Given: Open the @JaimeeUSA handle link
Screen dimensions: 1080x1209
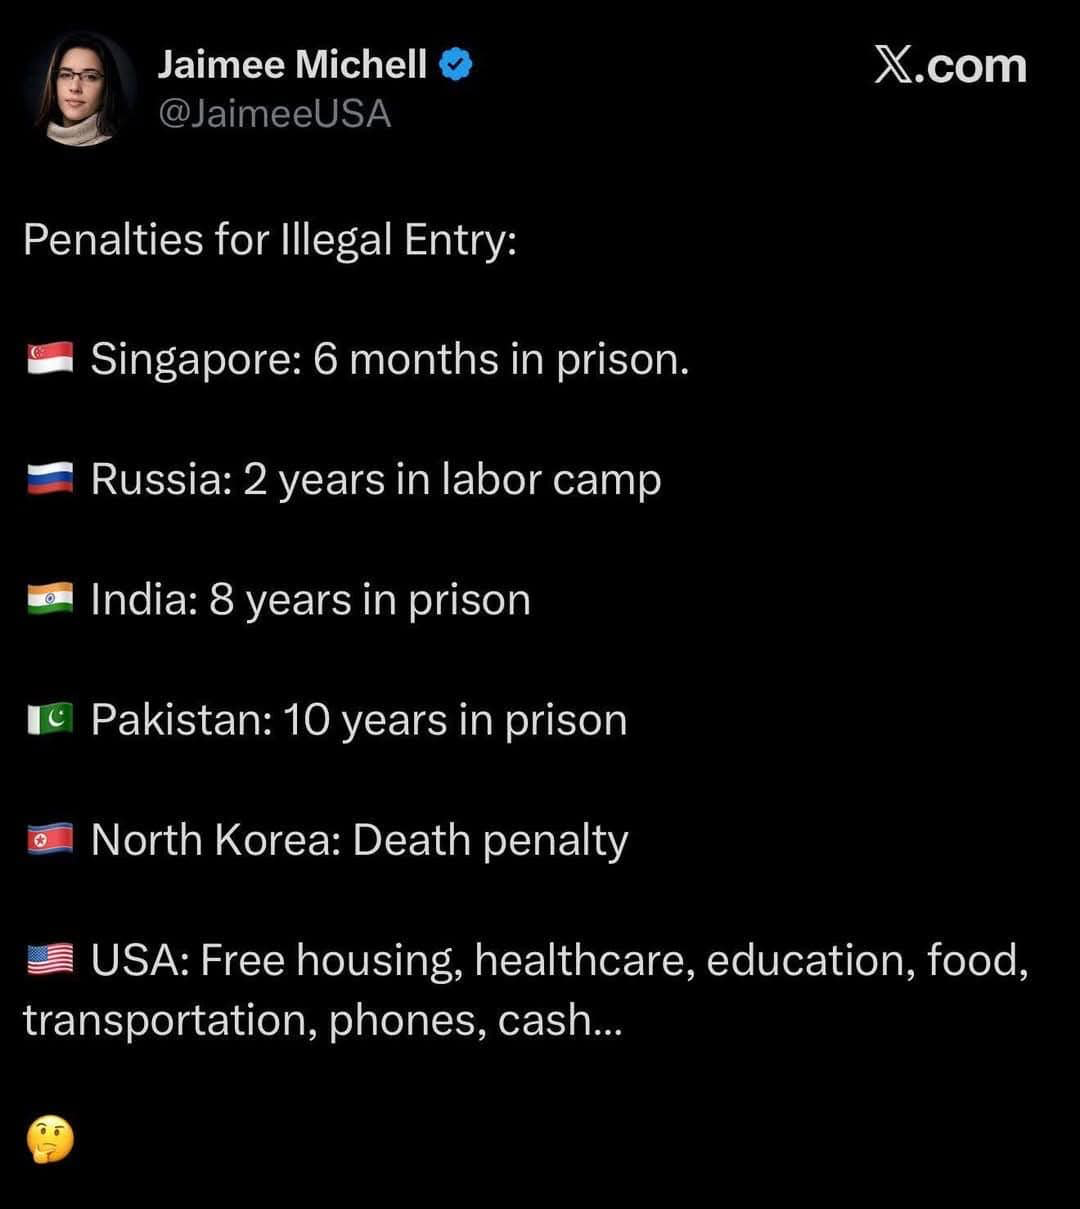Looking at the screenshot, I should [274, 114].
